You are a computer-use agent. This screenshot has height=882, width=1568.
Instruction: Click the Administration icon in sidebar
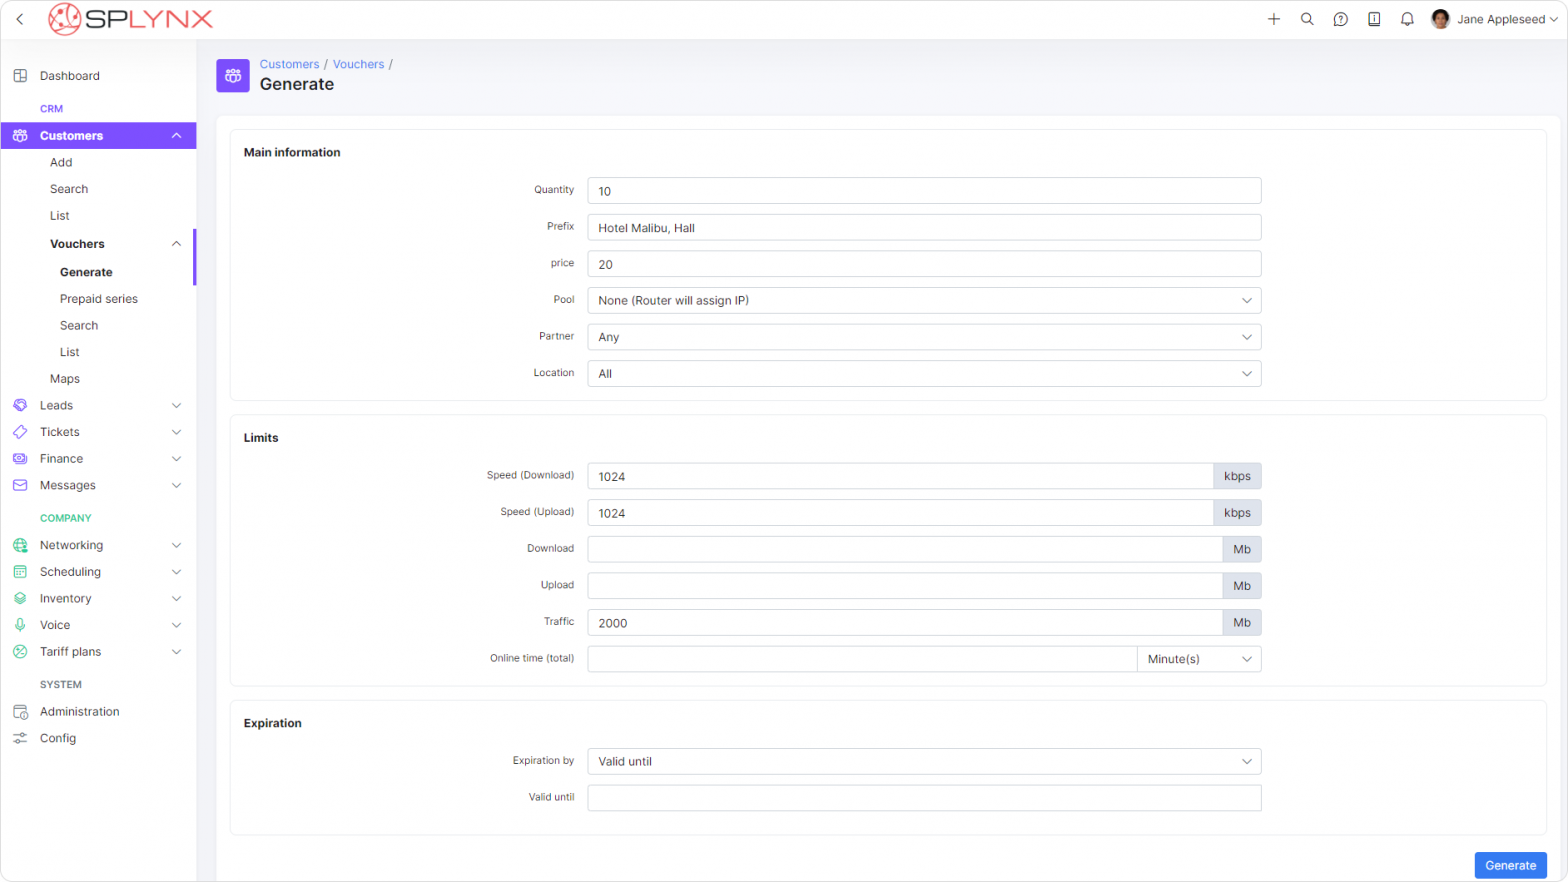20,712
